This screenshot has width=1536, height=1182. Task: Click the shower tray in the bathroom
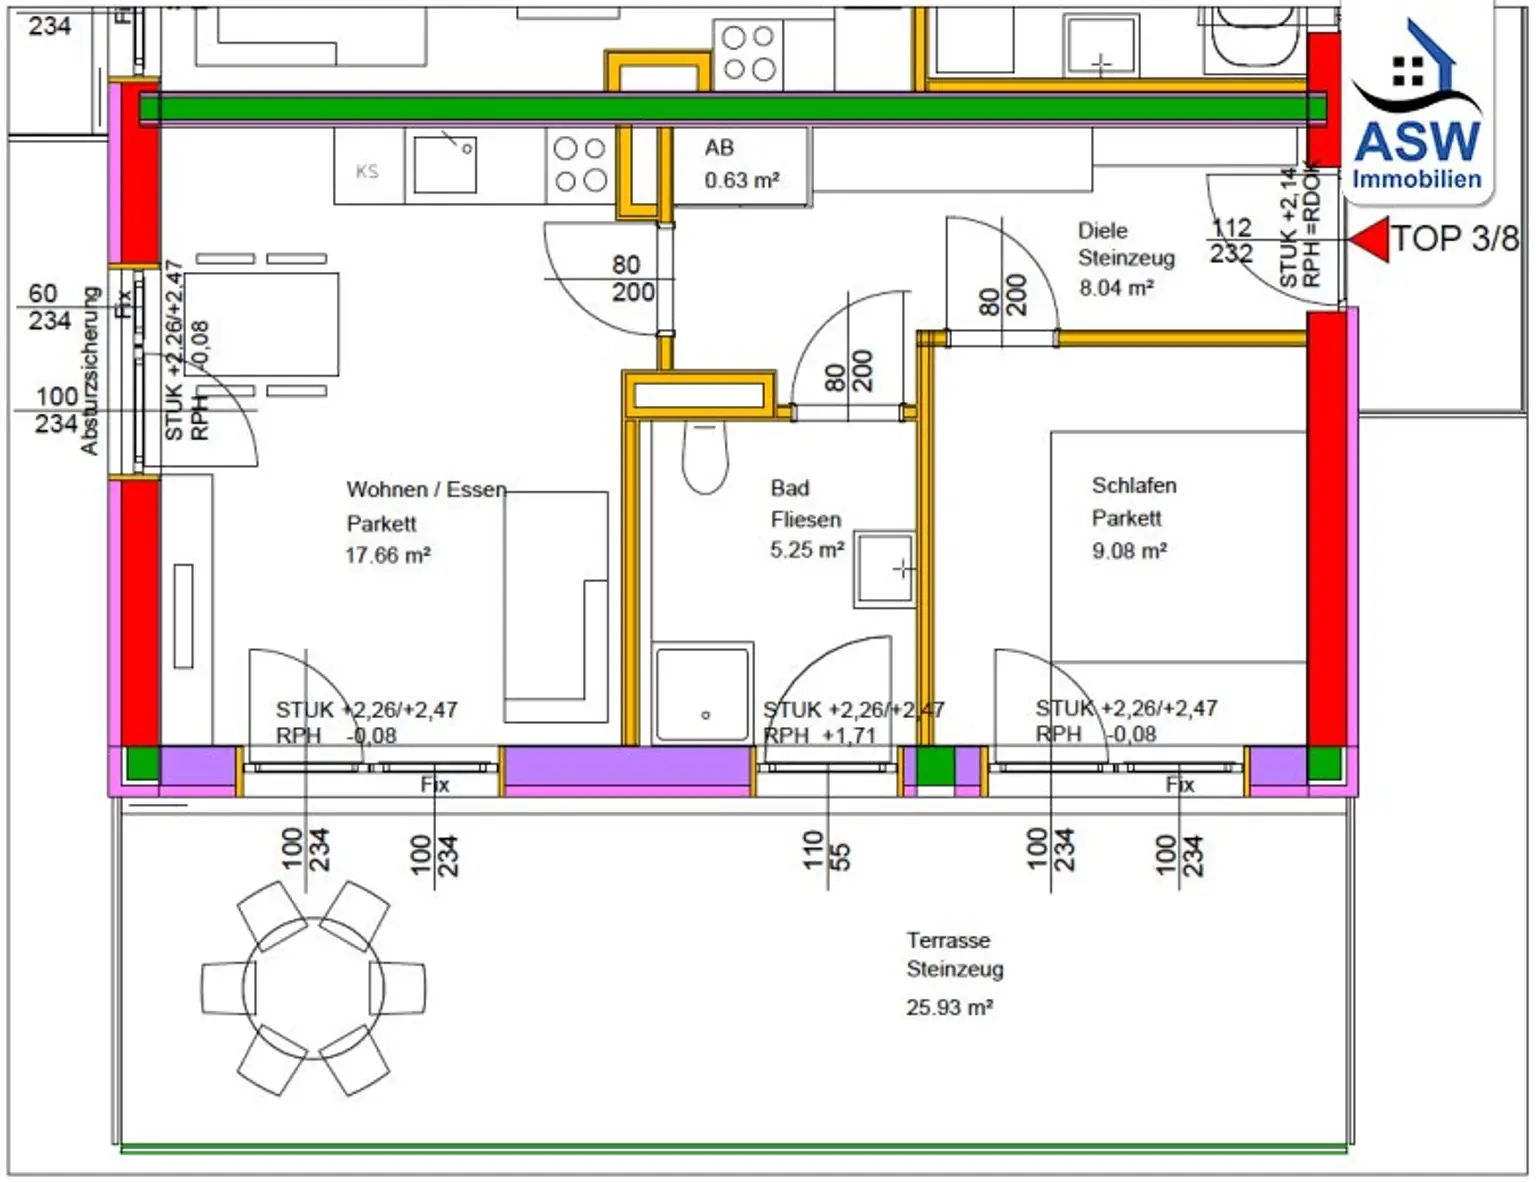coord(702,692)
